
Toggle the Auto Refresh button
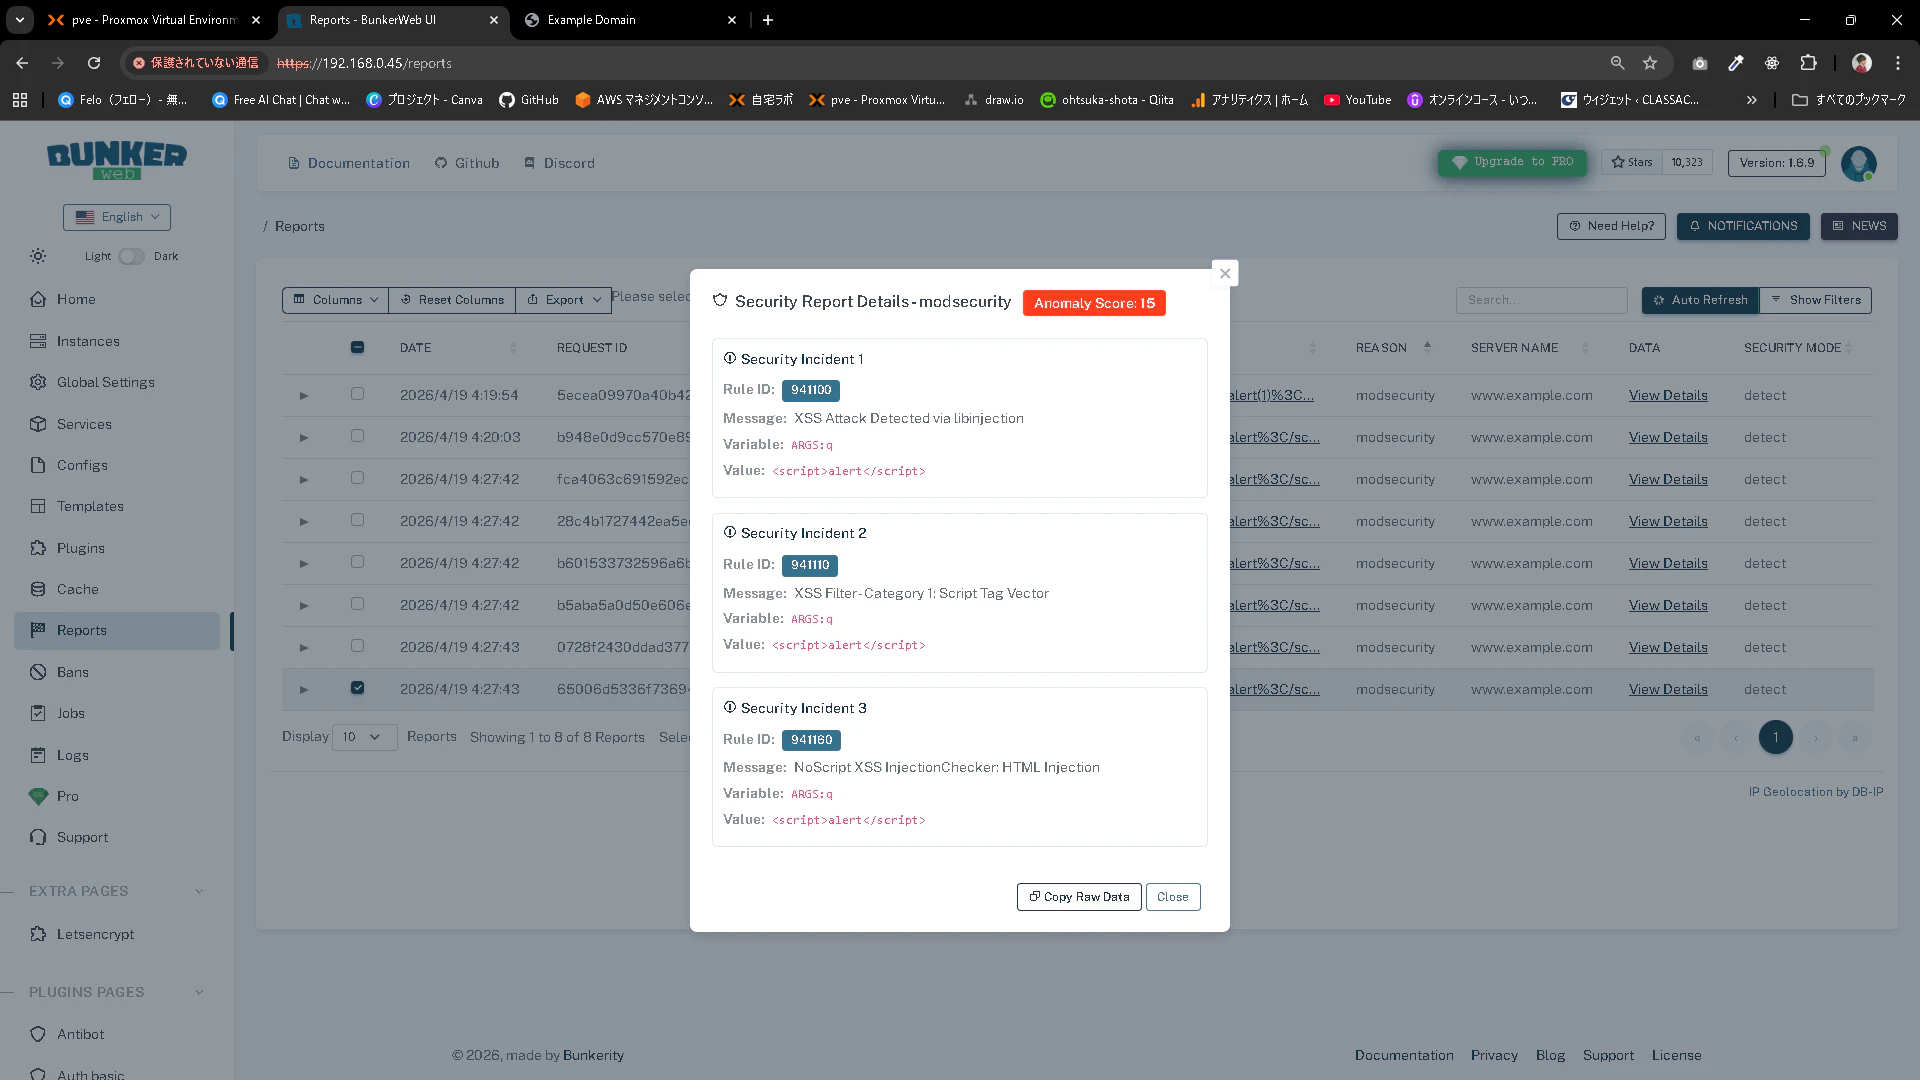pyautogui.click(x=1700, y=300)
